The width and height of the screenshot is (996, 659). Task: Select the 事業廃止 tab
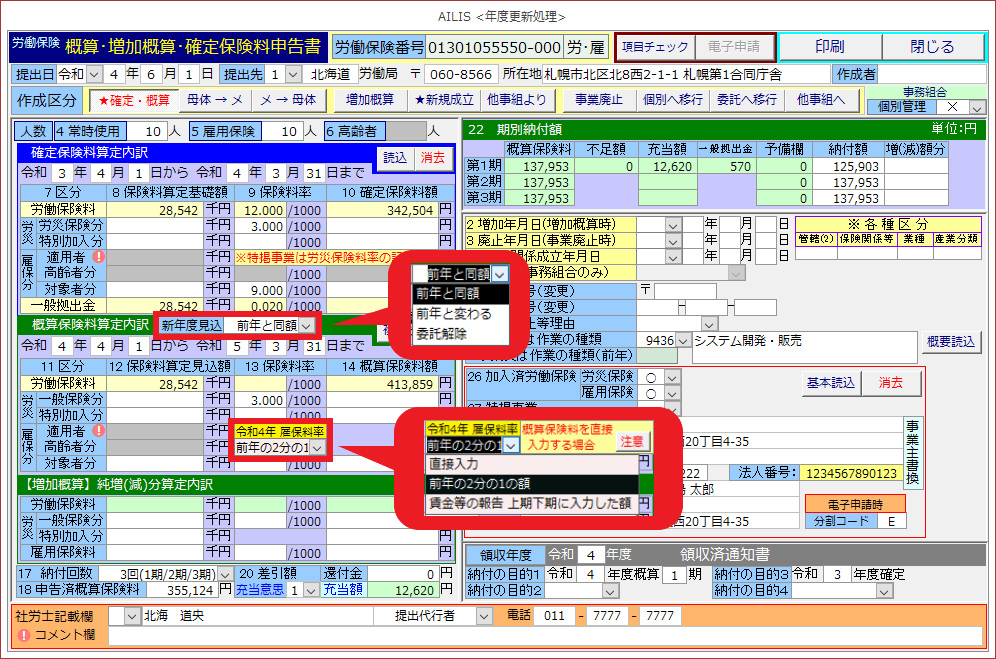point(598,100)
